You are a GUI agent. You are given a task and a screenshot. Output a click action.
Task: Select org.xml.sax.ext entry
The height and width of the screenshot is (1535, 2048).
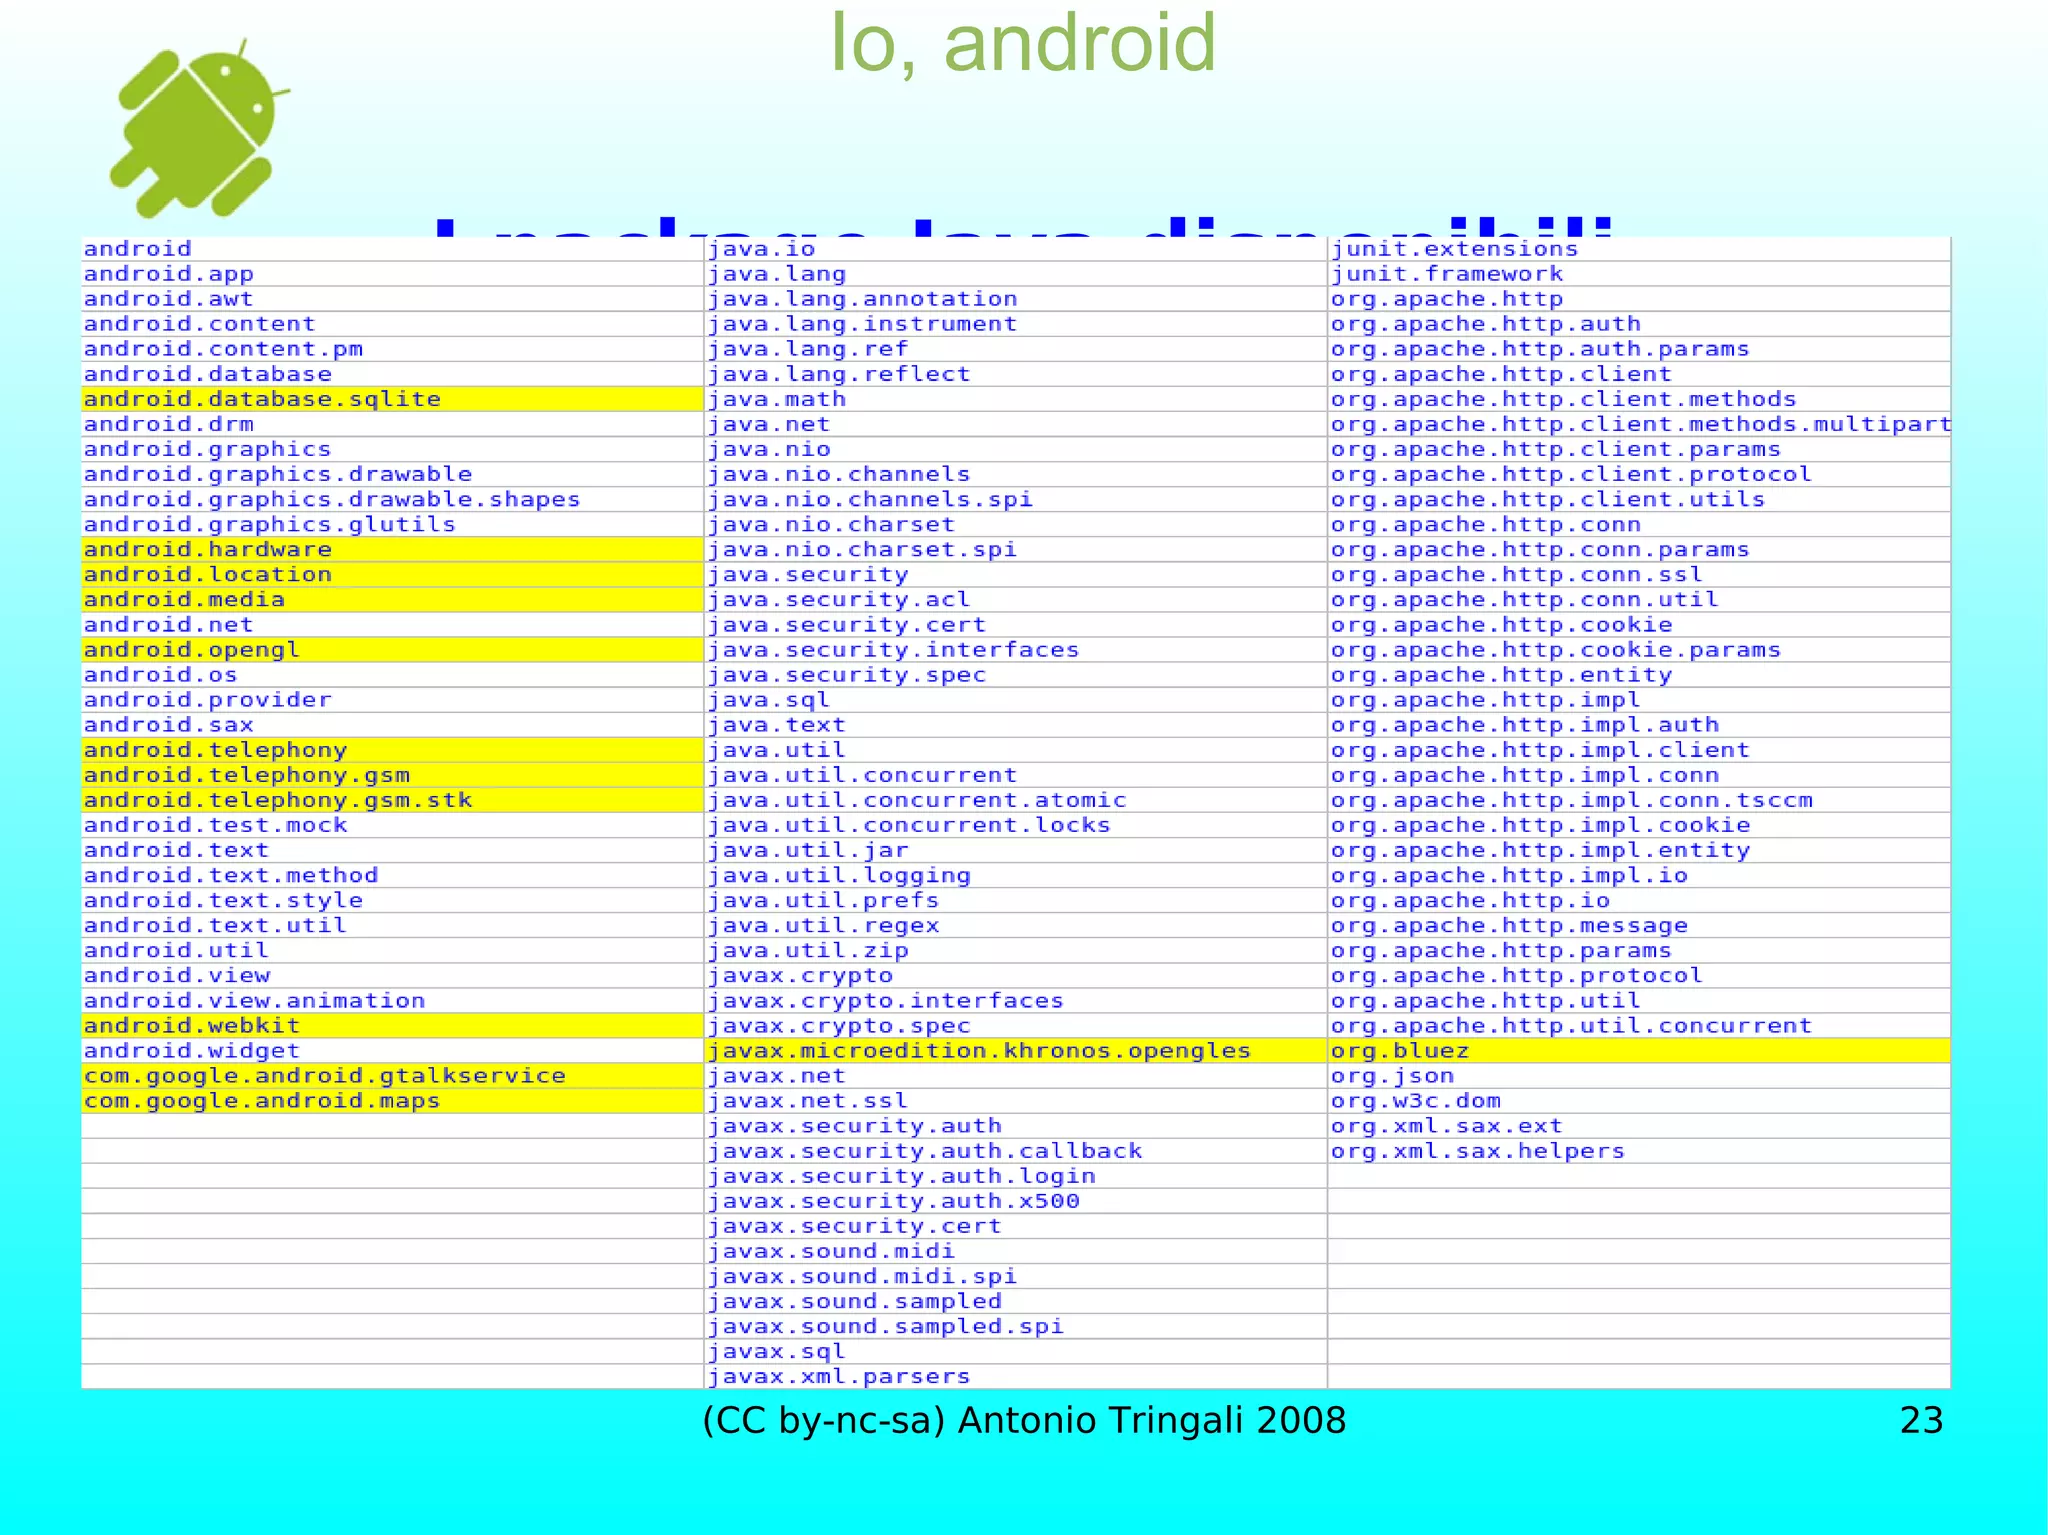[1639, 1126]
